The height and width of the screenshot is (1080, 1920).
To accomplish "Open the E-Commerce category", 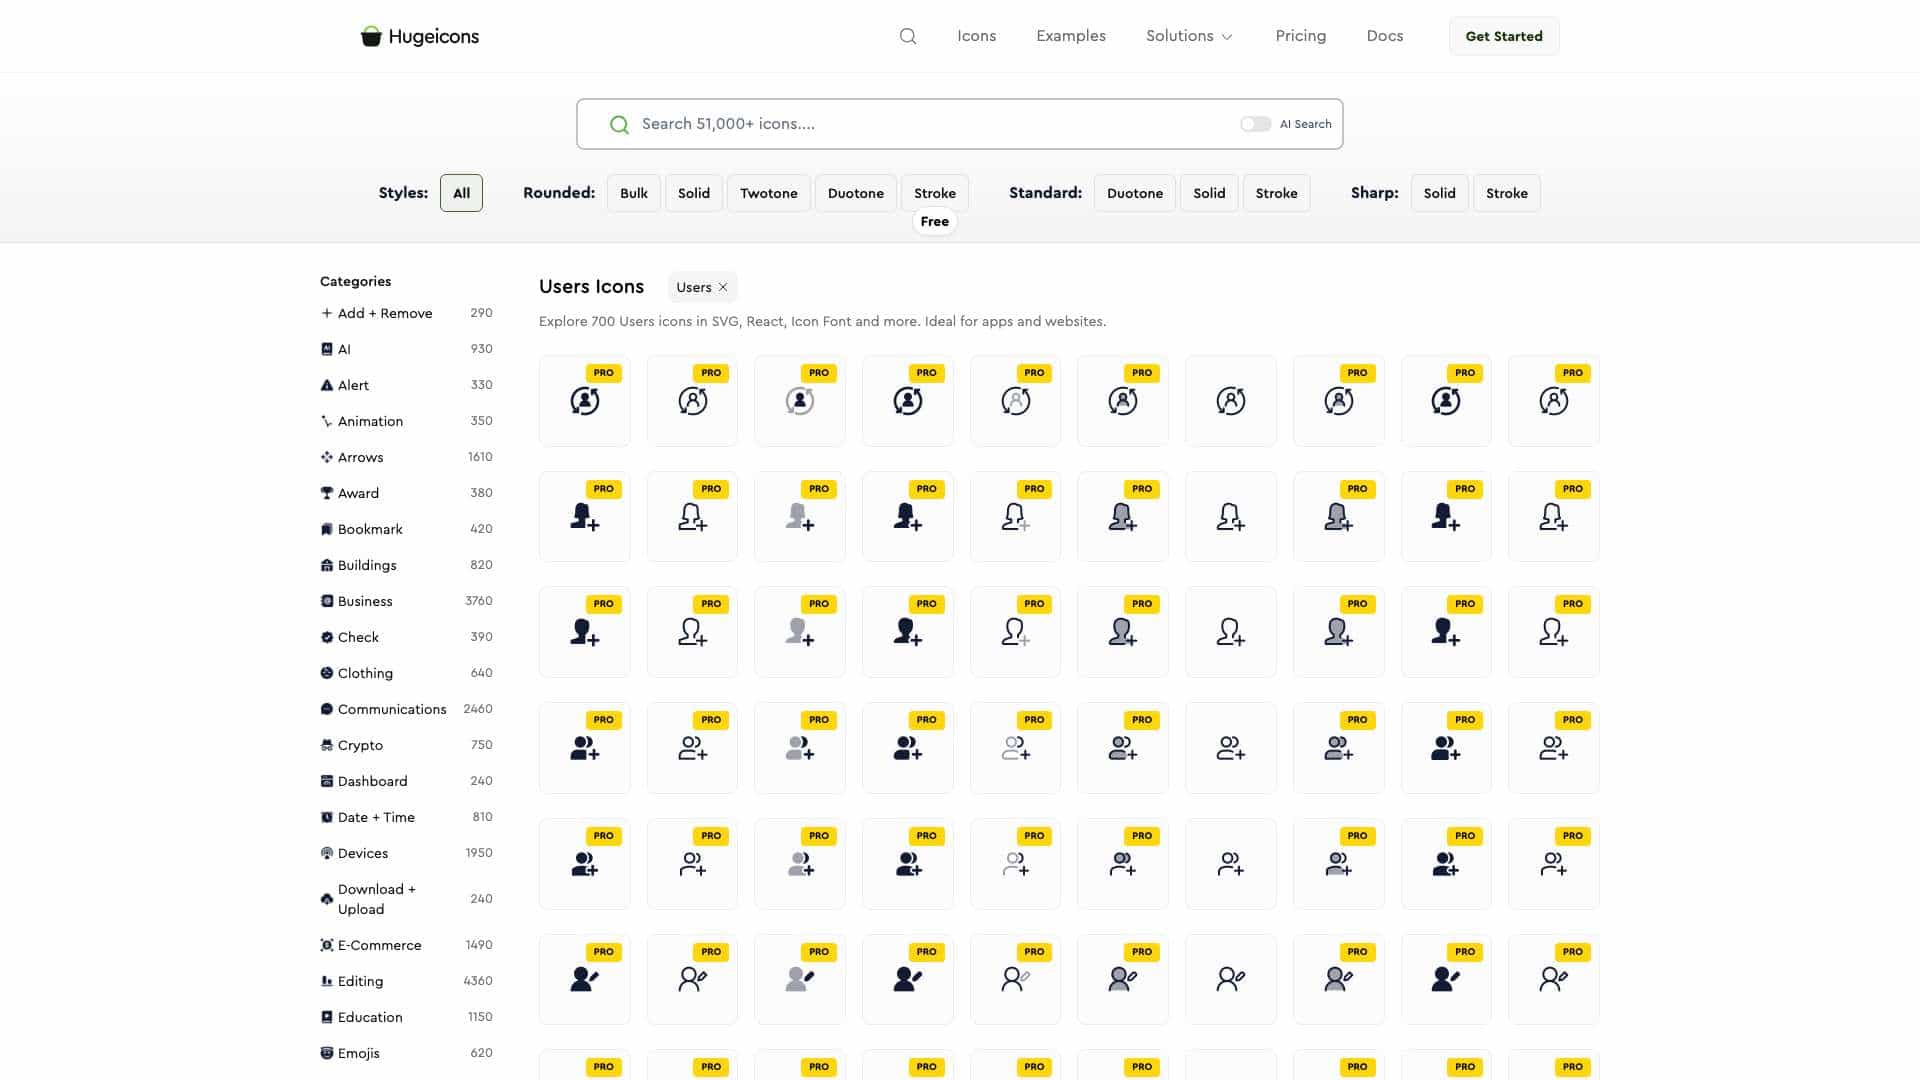I will pos(406,945).
